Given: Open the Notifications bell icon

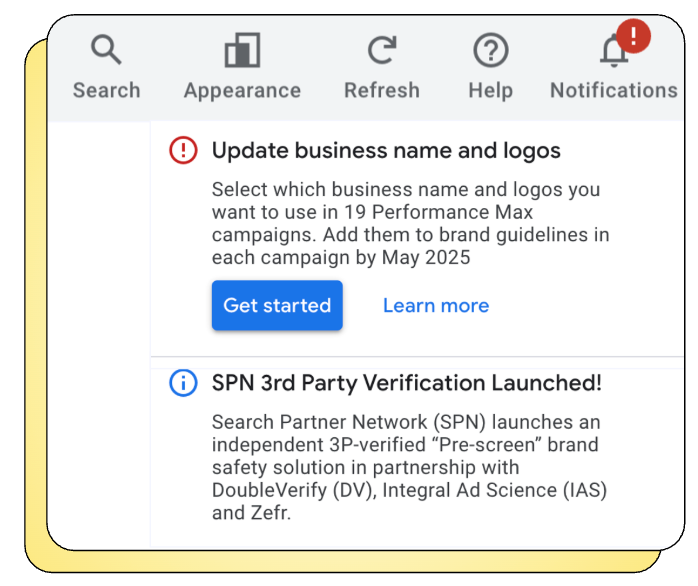Looking at the screenshot, I should tap(613, 52).
